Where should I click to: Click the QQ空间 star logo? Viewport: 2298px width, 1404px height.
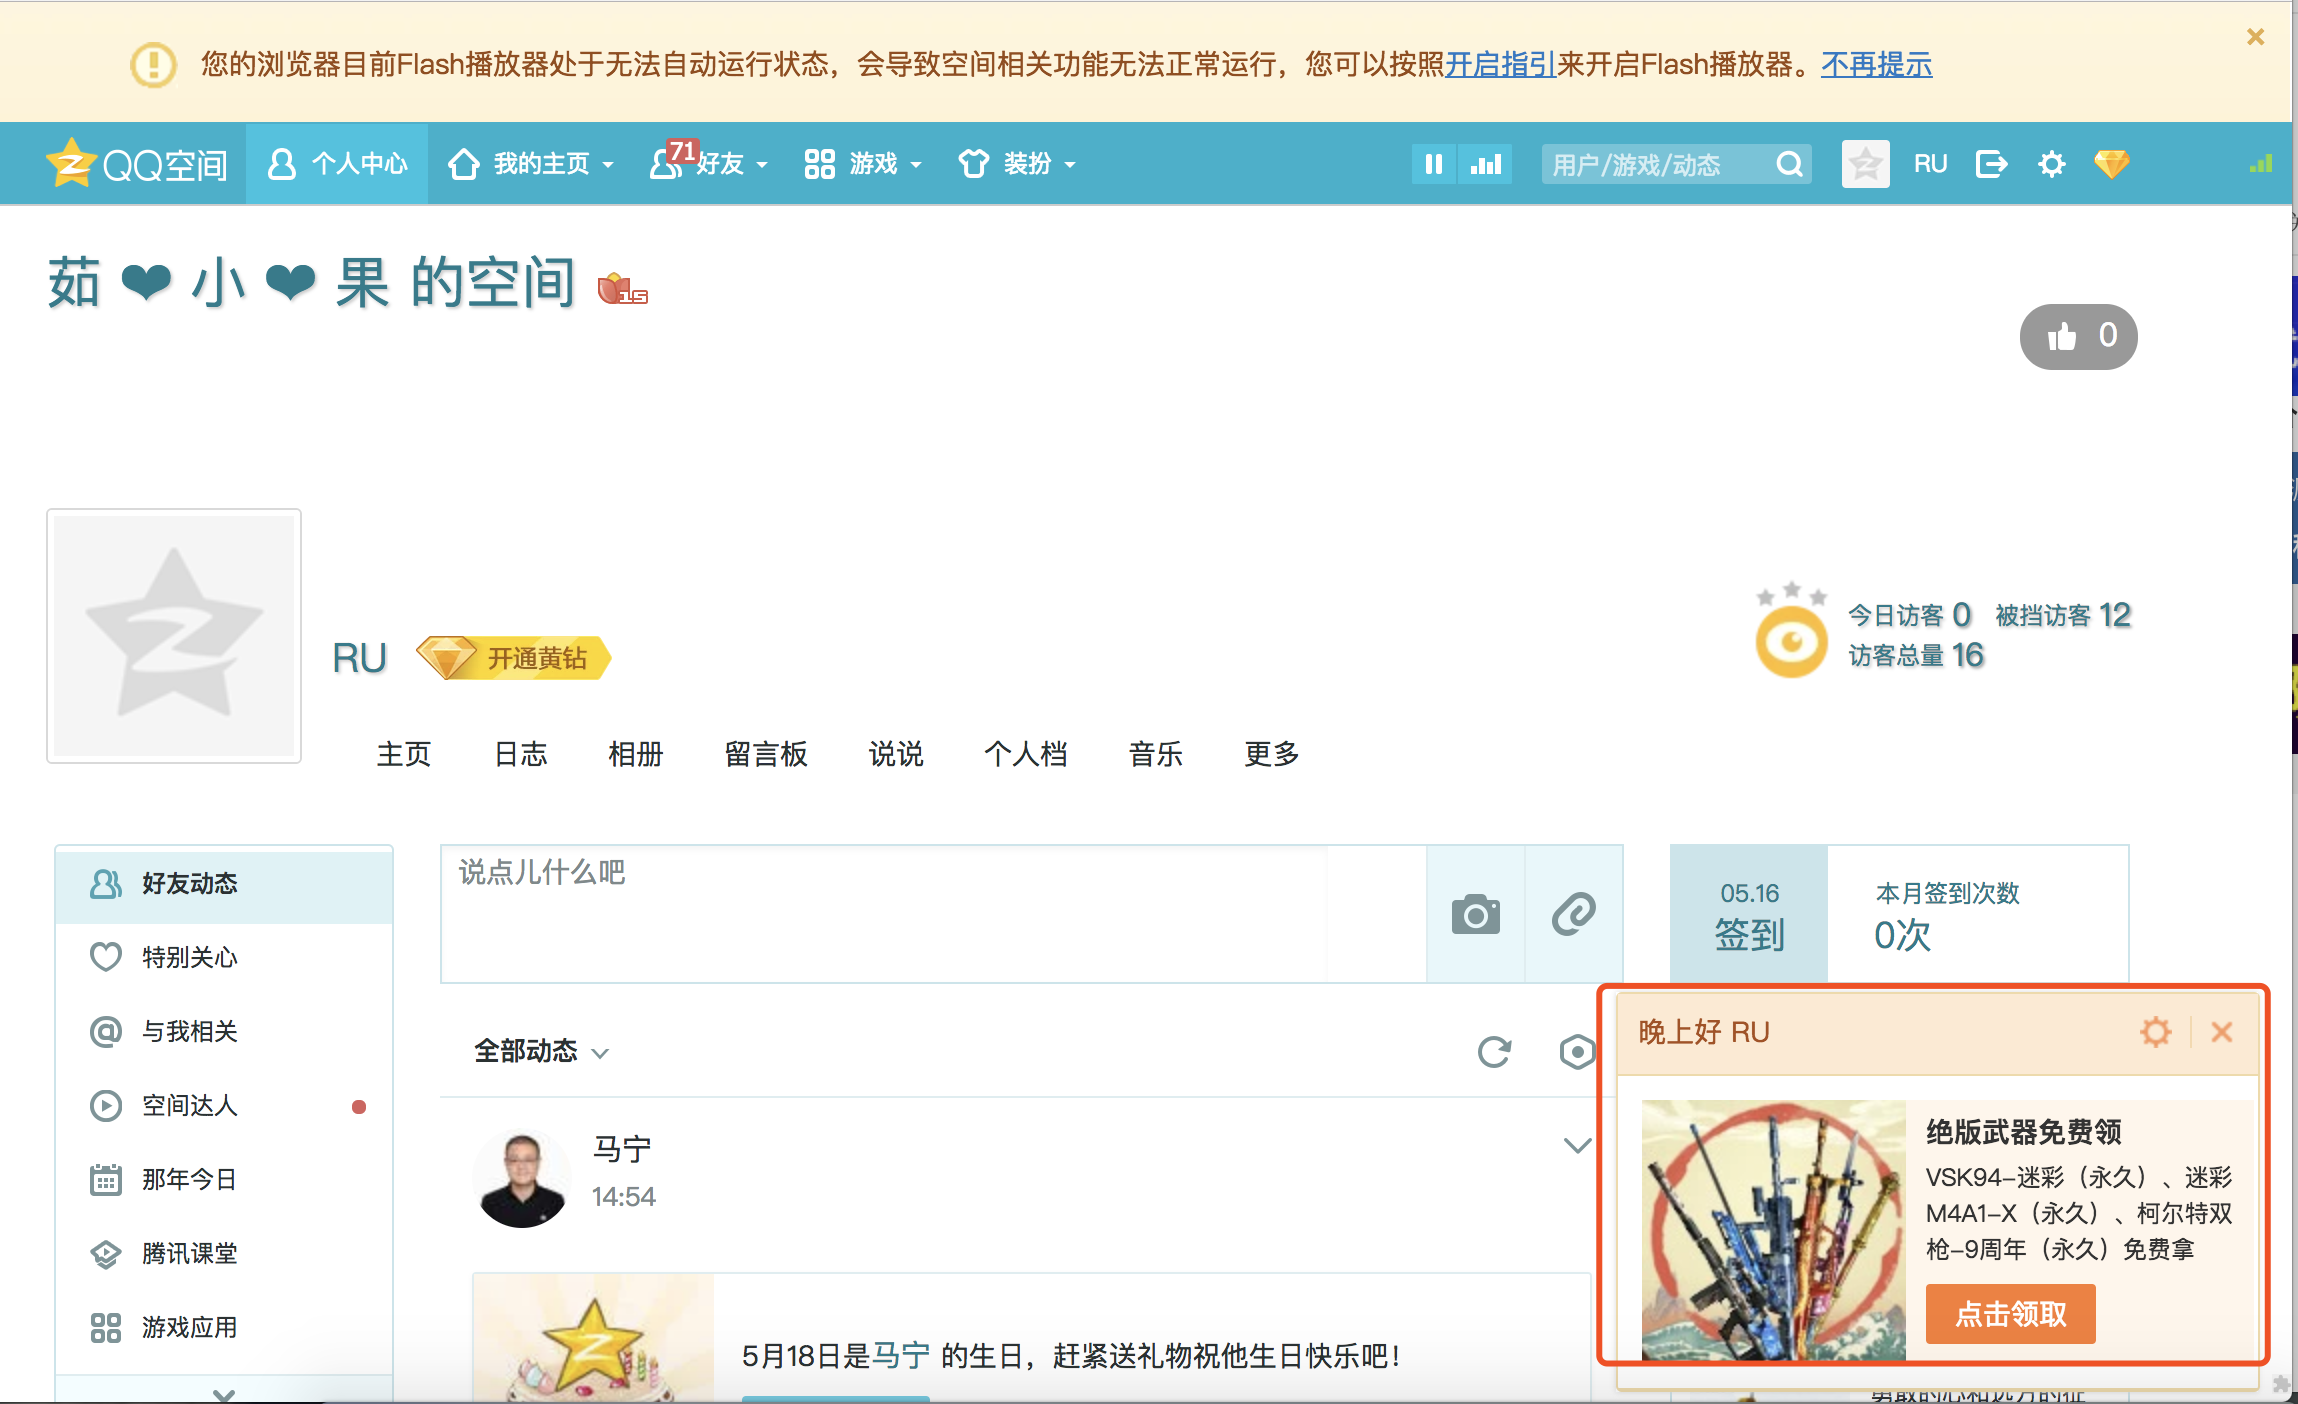coord(137,164)
